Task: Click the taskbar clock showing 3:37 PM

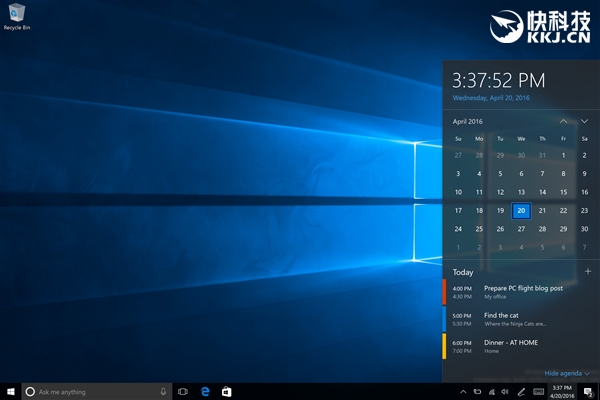Action: (562, 391)
